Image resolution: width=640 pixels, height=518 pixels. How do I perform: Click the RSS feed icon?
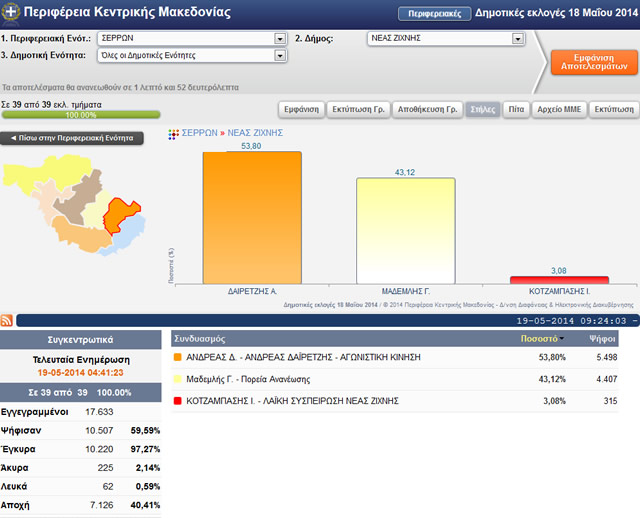pyautogui.click(x=7, y=320)
